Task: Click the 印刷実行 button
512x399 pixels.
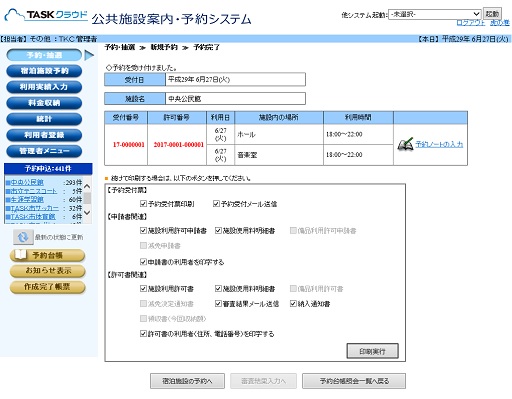Action: [372, 351]
